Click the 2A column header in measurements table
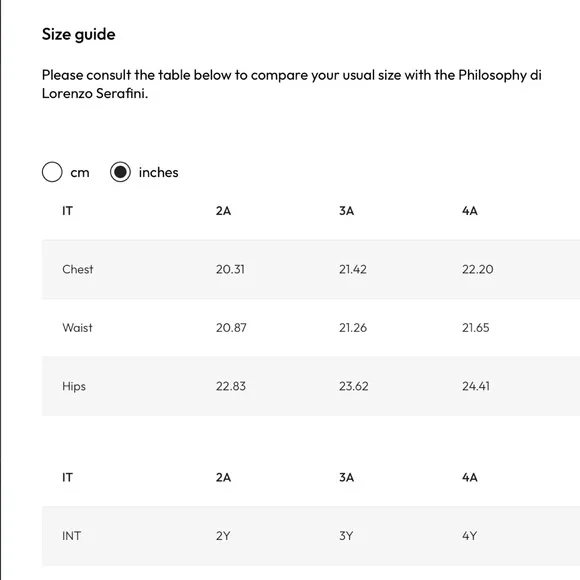The image size is (580, 580). [x=223, y=211]
